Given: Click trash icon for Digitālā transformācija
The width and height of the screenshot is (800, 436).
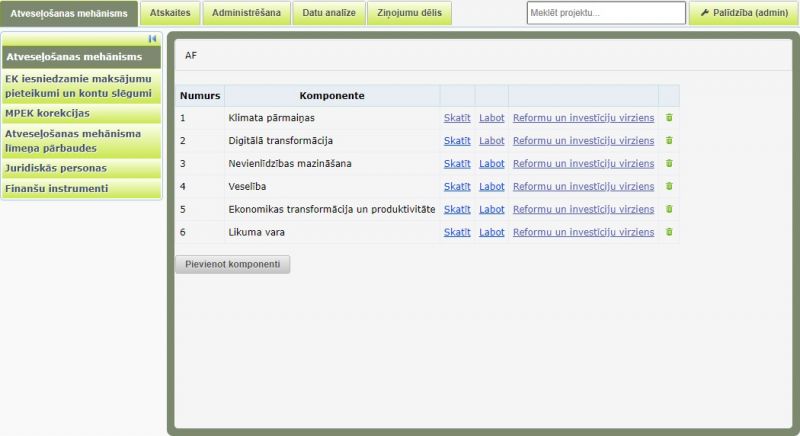Looking at the screenshot, I should point(669,141).
